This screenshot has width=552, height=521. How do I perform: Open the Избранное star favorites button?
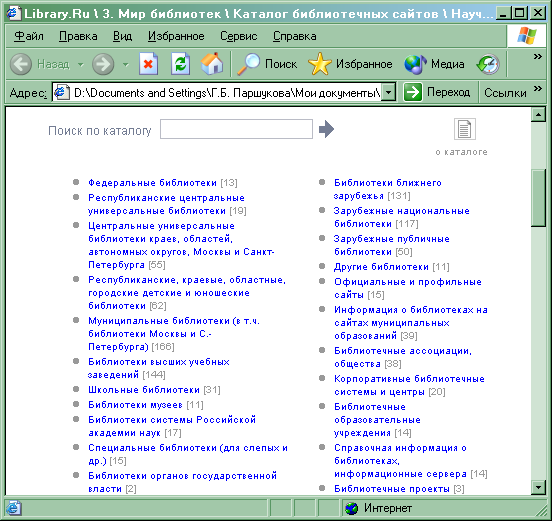click(x=350, y=64)
